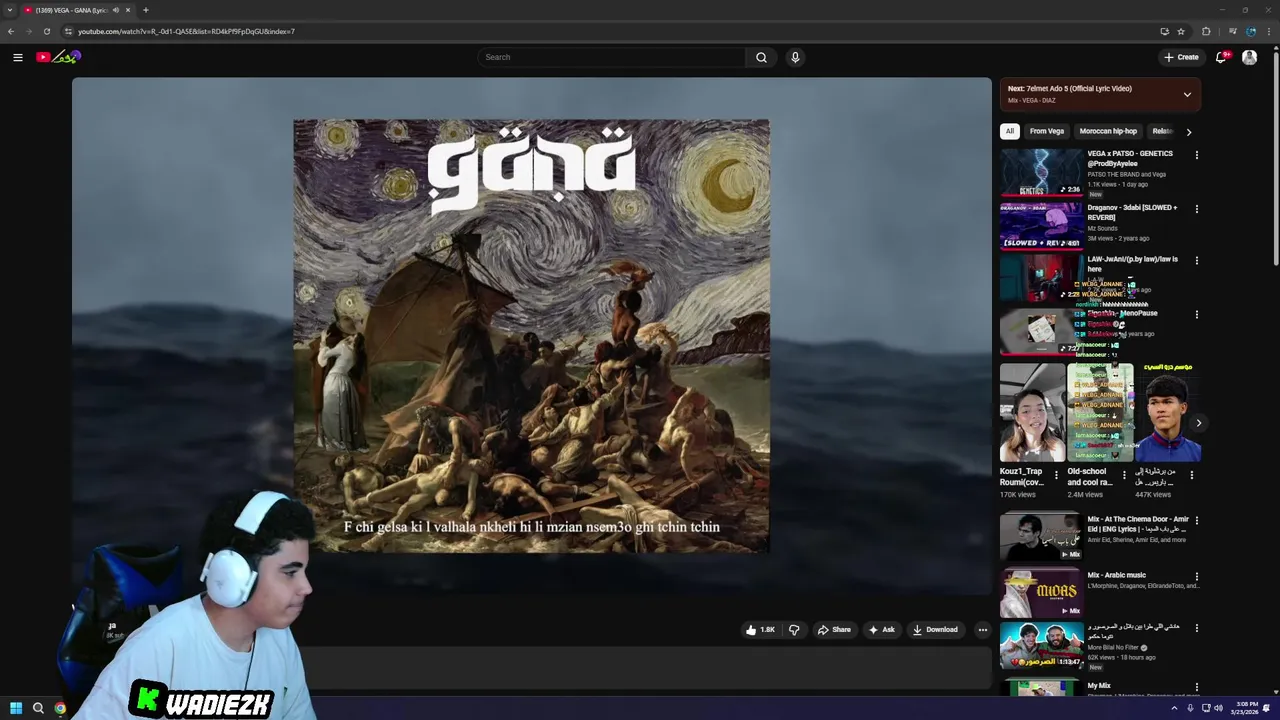The height and width of the screenshot is (720, 1280).
Task: Open the notifications bell
Action: pos(1221,57)
